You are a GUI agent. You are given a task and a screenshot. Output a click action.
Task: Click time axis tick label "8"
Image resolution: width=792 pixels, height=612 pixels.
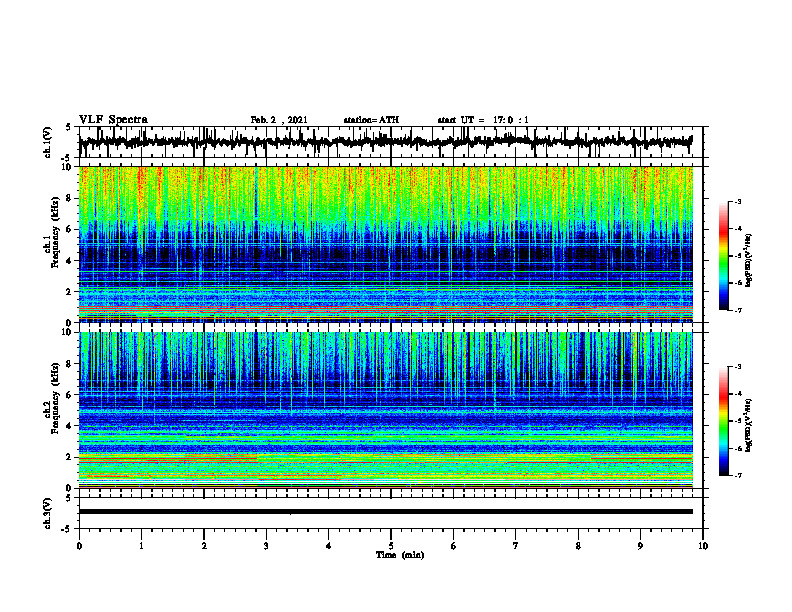(578, 546)
